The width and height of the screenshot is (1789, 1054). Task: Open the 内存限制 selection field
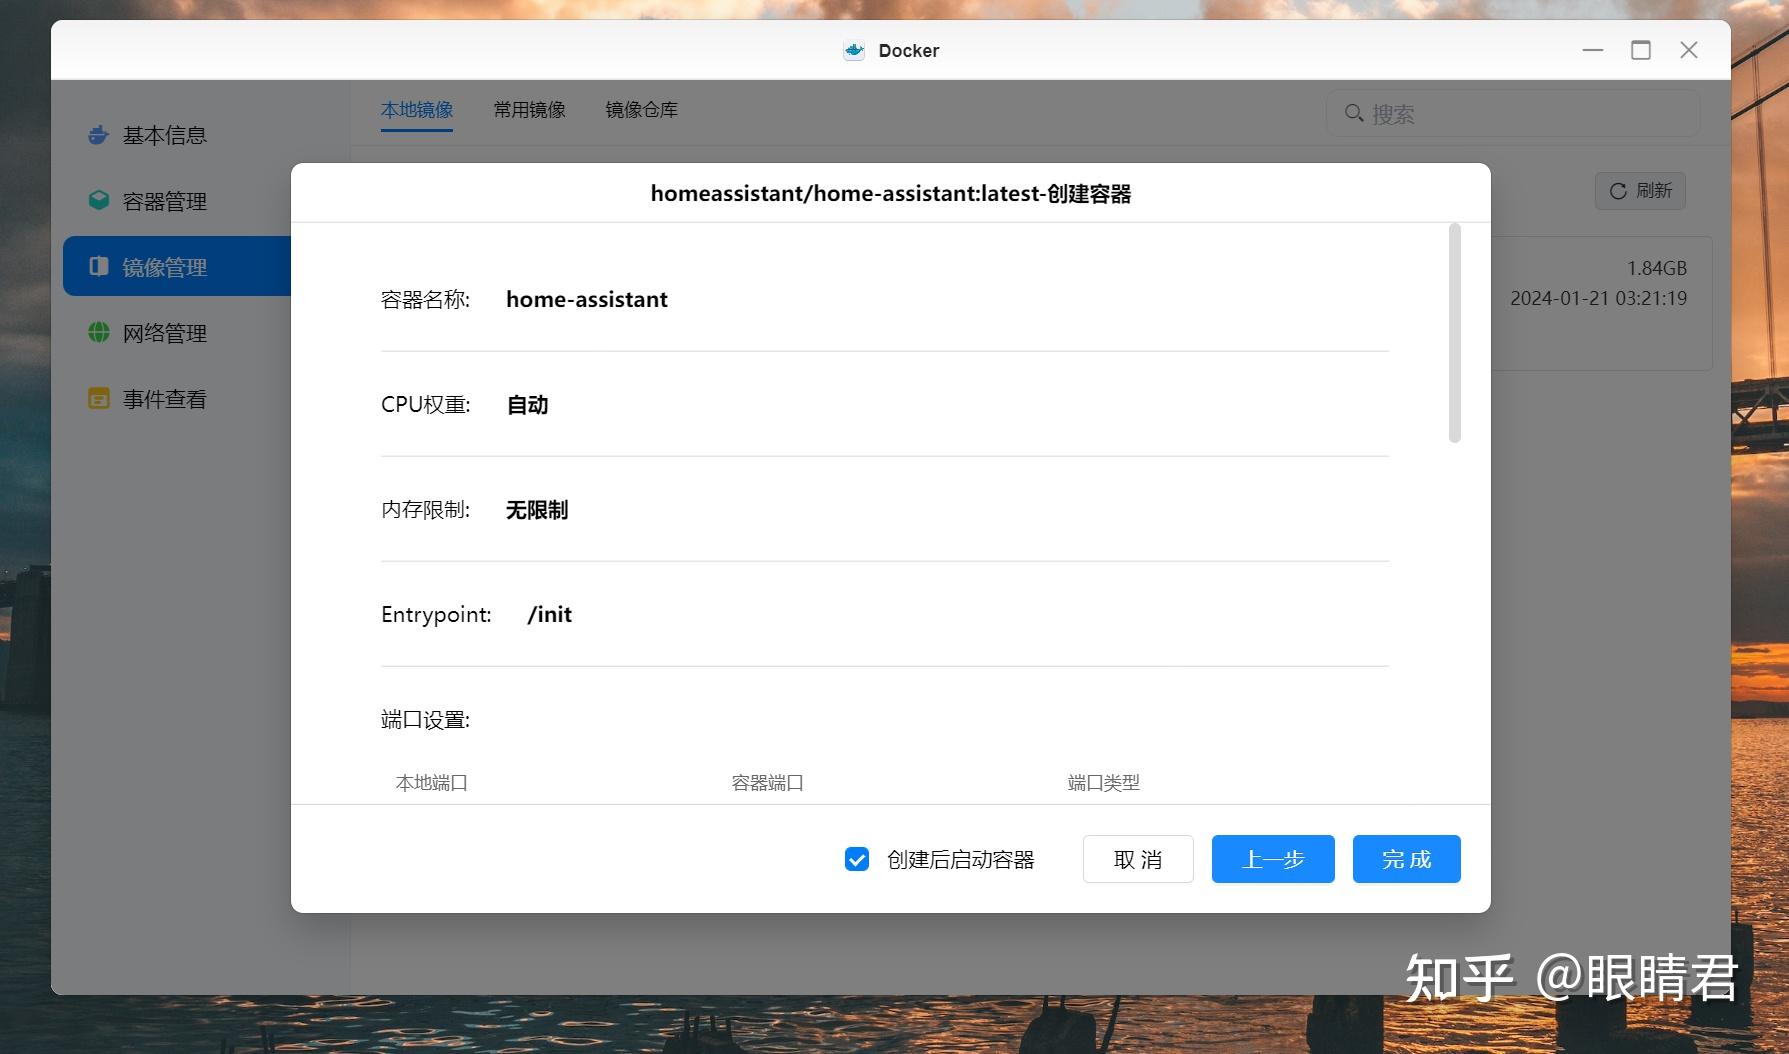click(536, 509)
